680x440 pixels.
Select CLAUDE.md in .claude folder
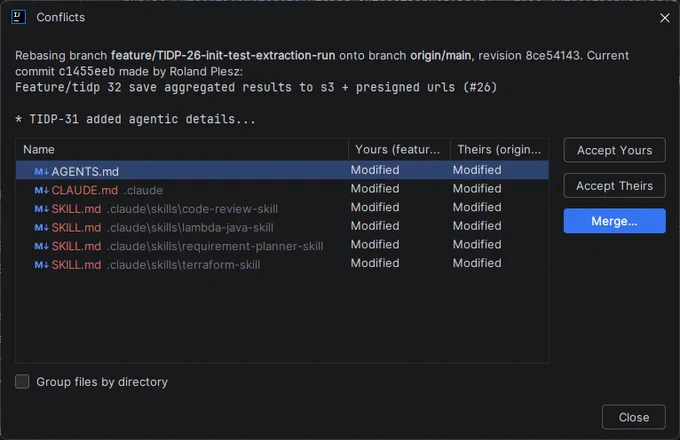pos(282,189)
